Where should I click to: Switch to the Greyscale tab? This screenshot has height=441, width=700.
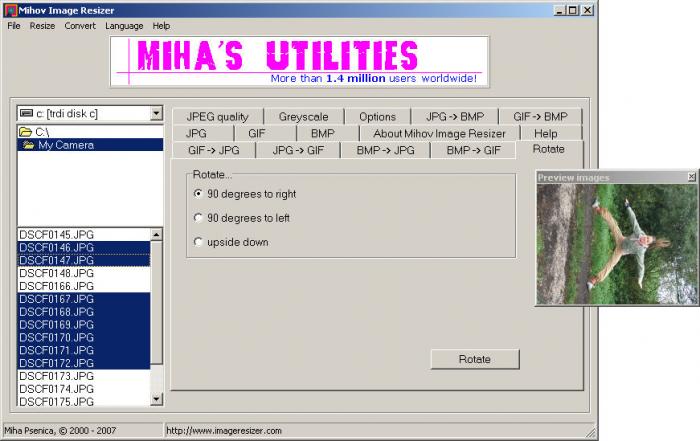coord(304,116)
